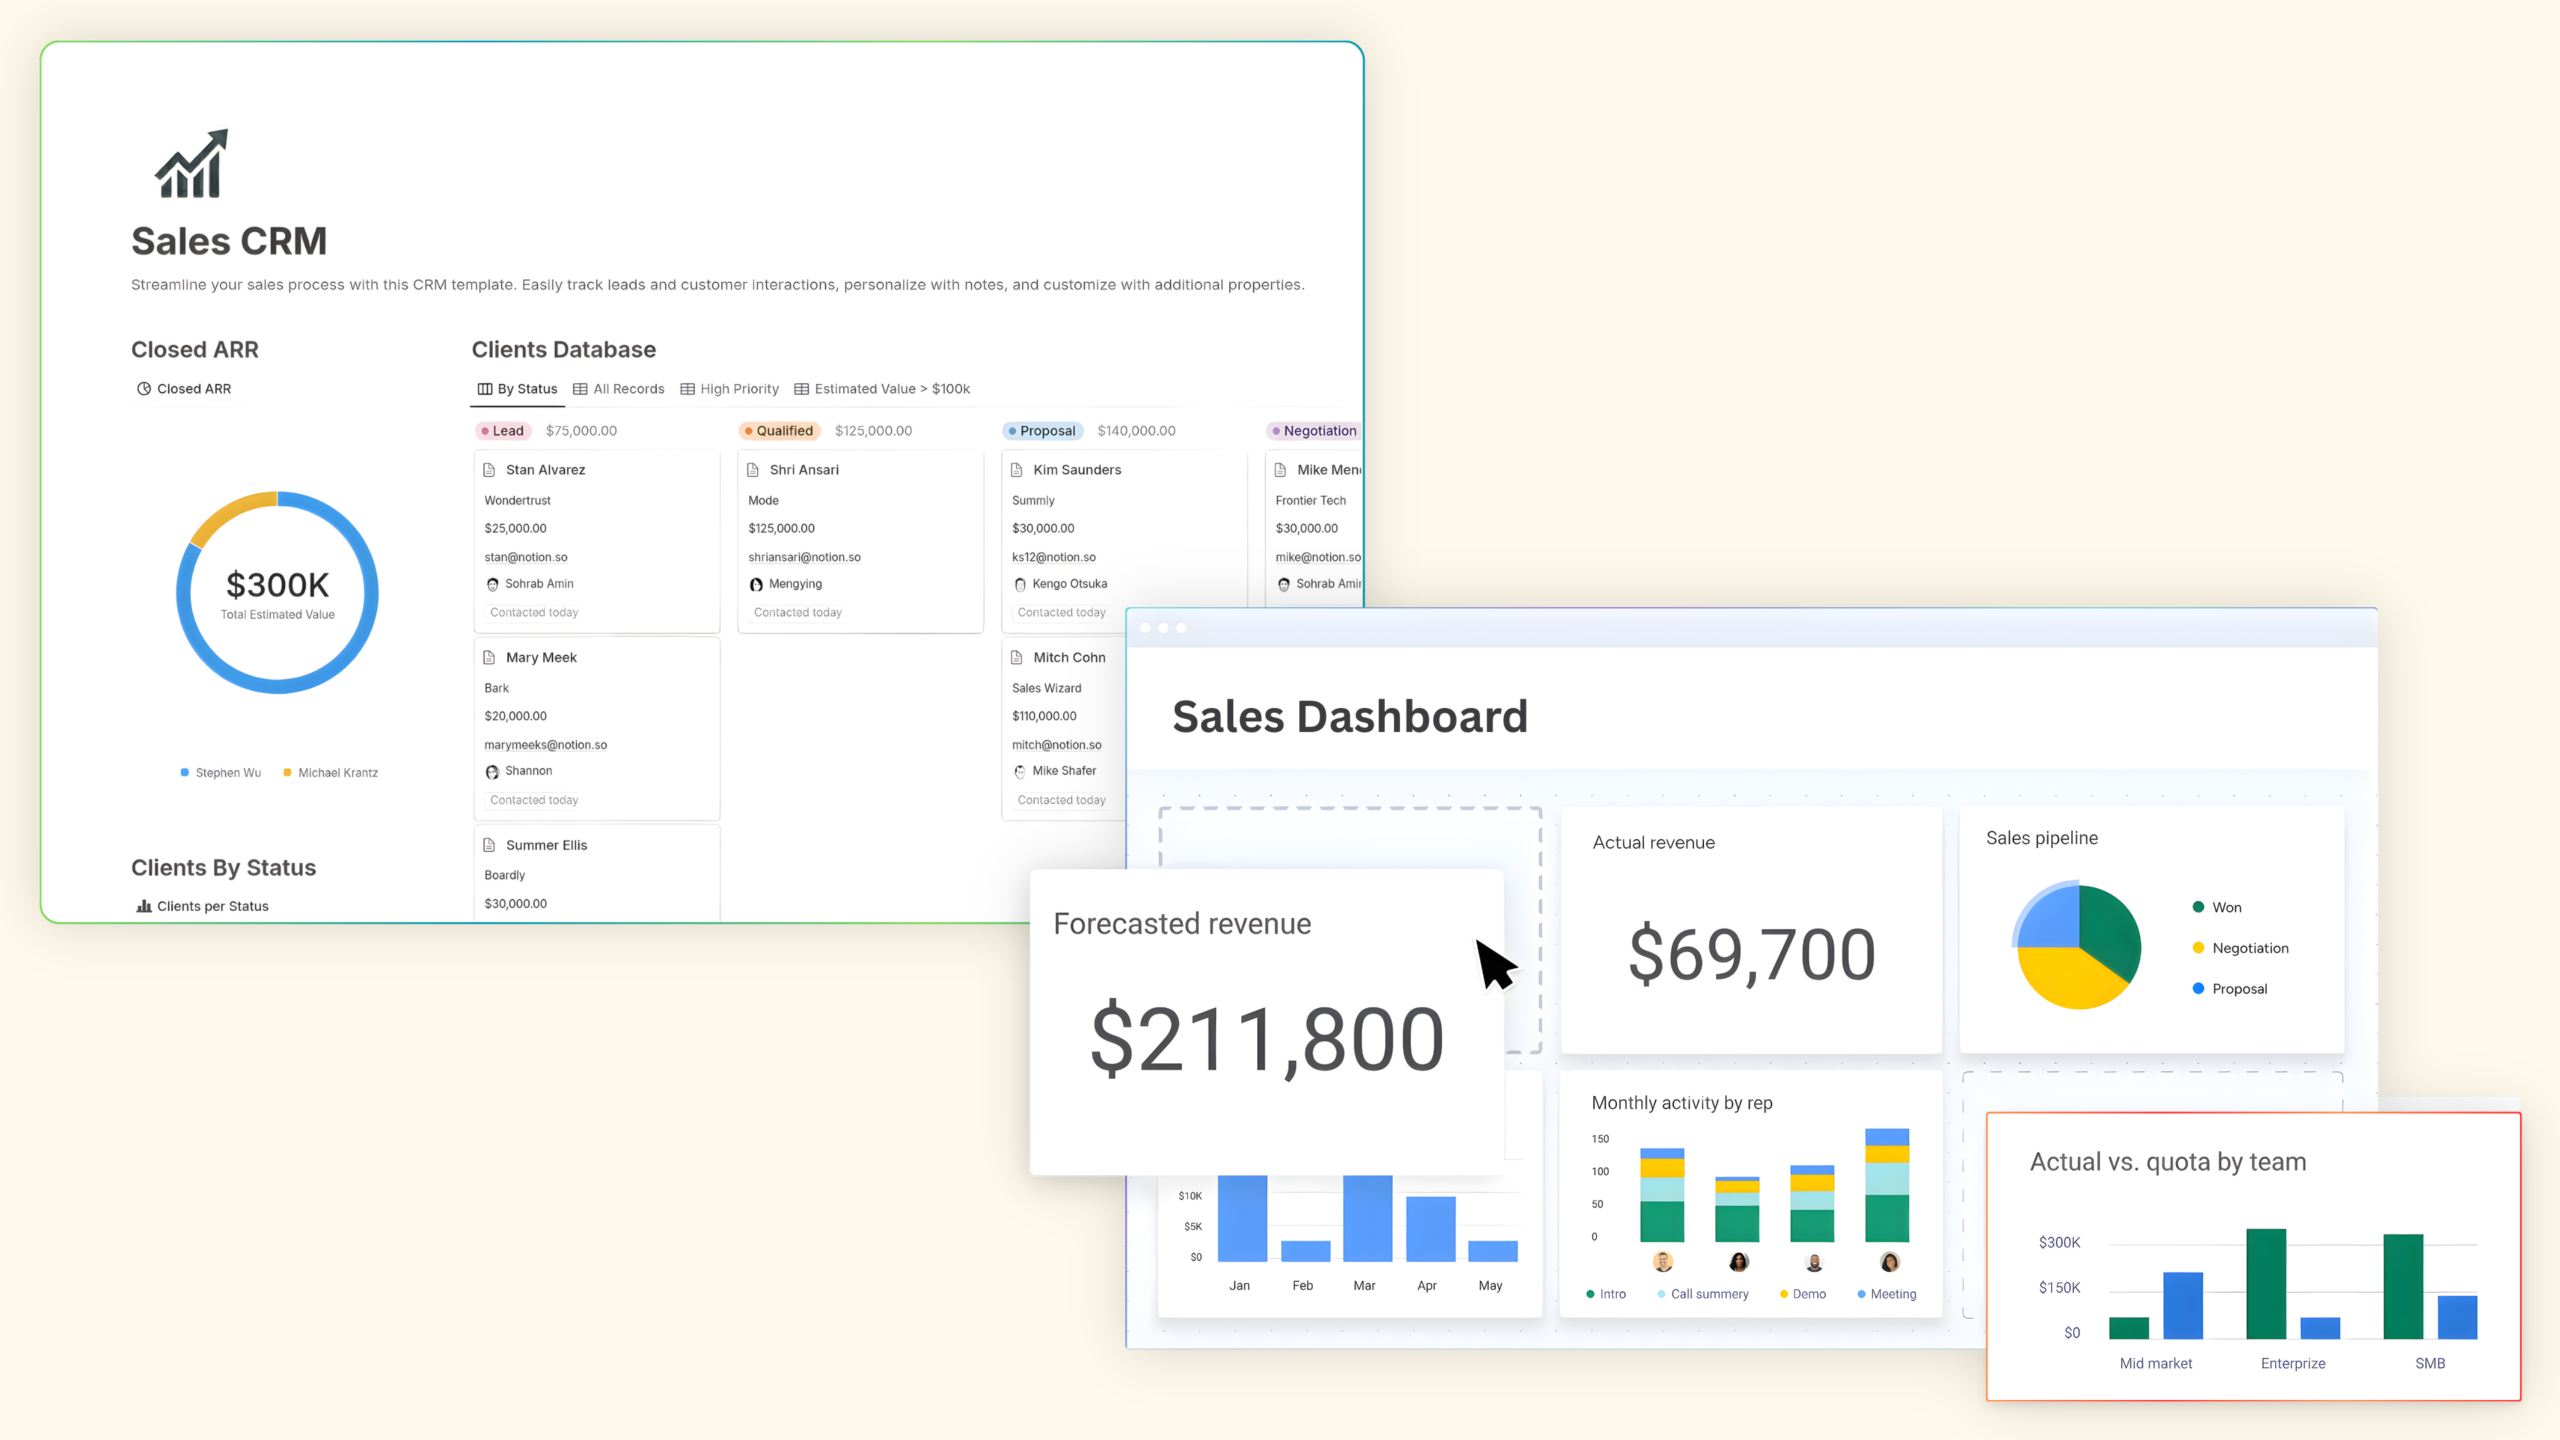Click the Qualified status label
This screenshot has height=1440, width=2560.
779,431
